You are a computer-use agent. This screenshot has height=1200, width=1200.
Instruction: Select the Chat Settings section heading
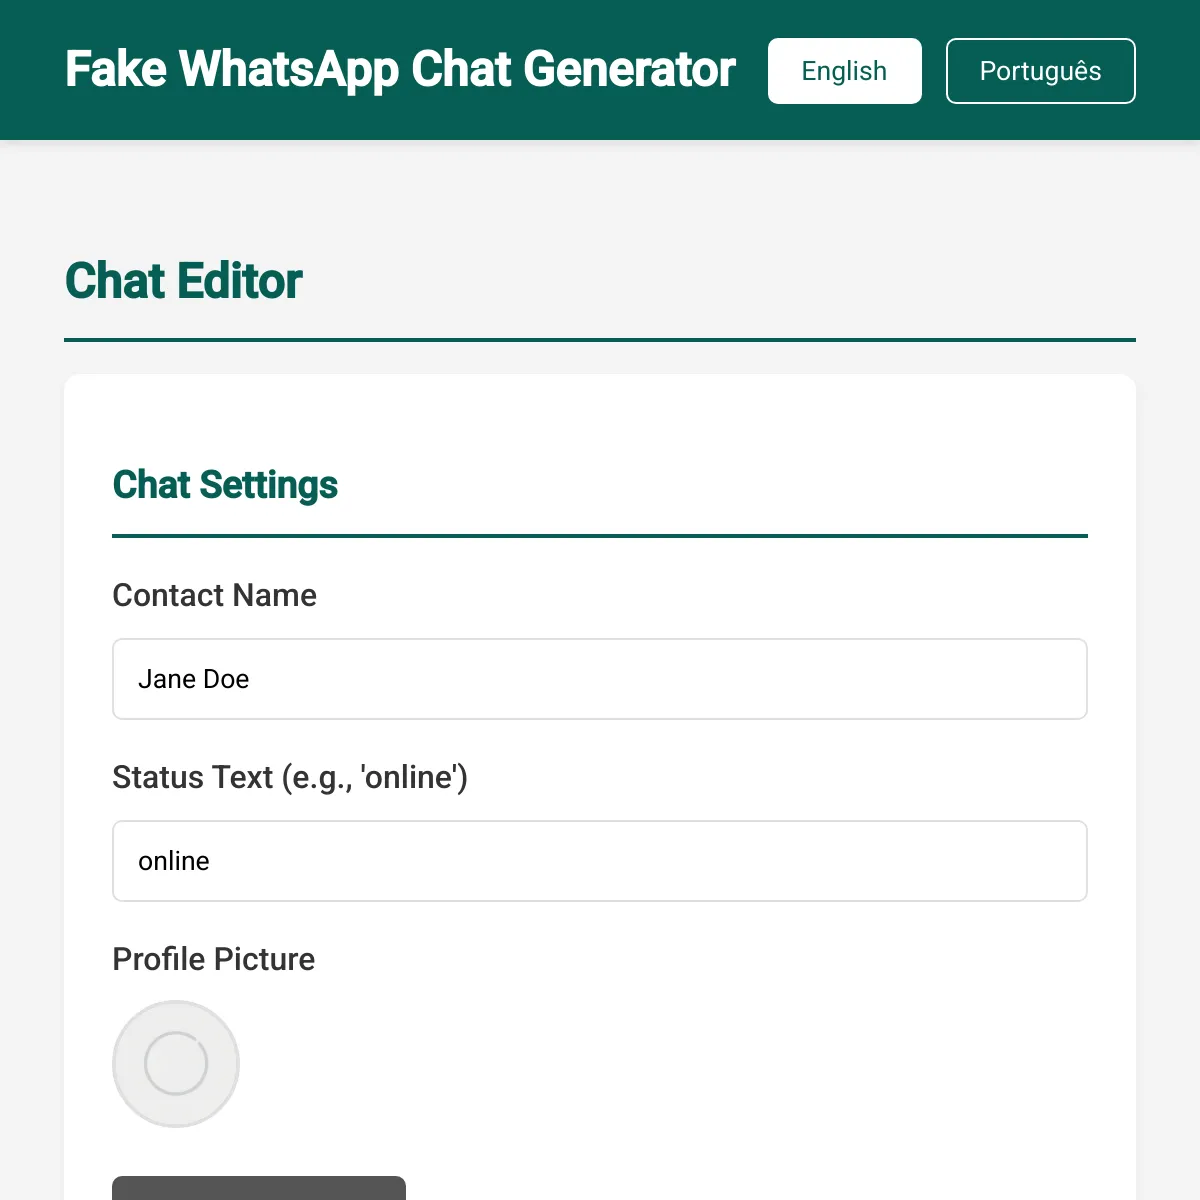tap(225, 485)
